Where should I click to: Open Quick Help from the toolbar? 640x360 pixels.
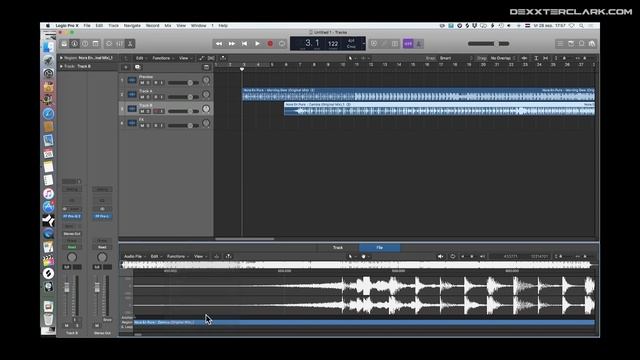coord(85,44)
